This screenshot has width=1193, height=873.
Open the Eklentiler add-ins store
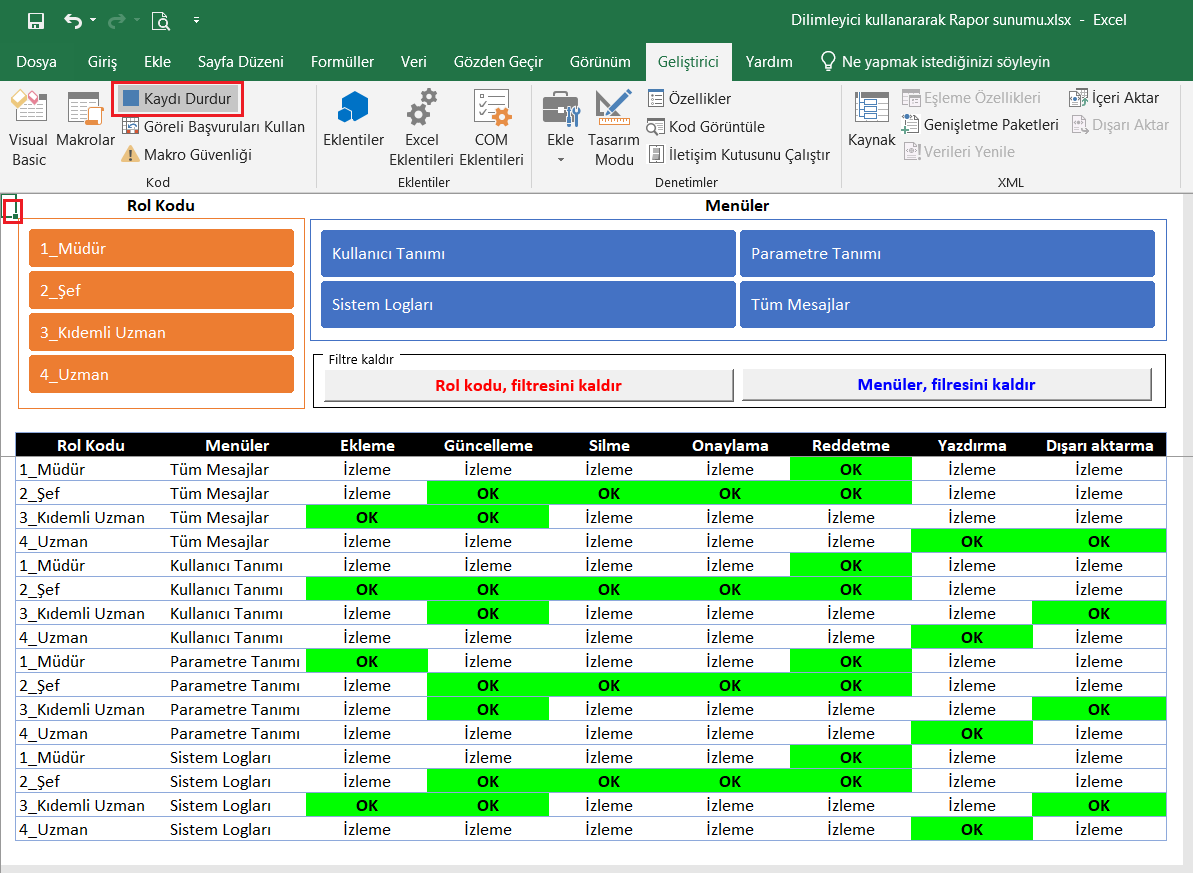click(353, 119)
